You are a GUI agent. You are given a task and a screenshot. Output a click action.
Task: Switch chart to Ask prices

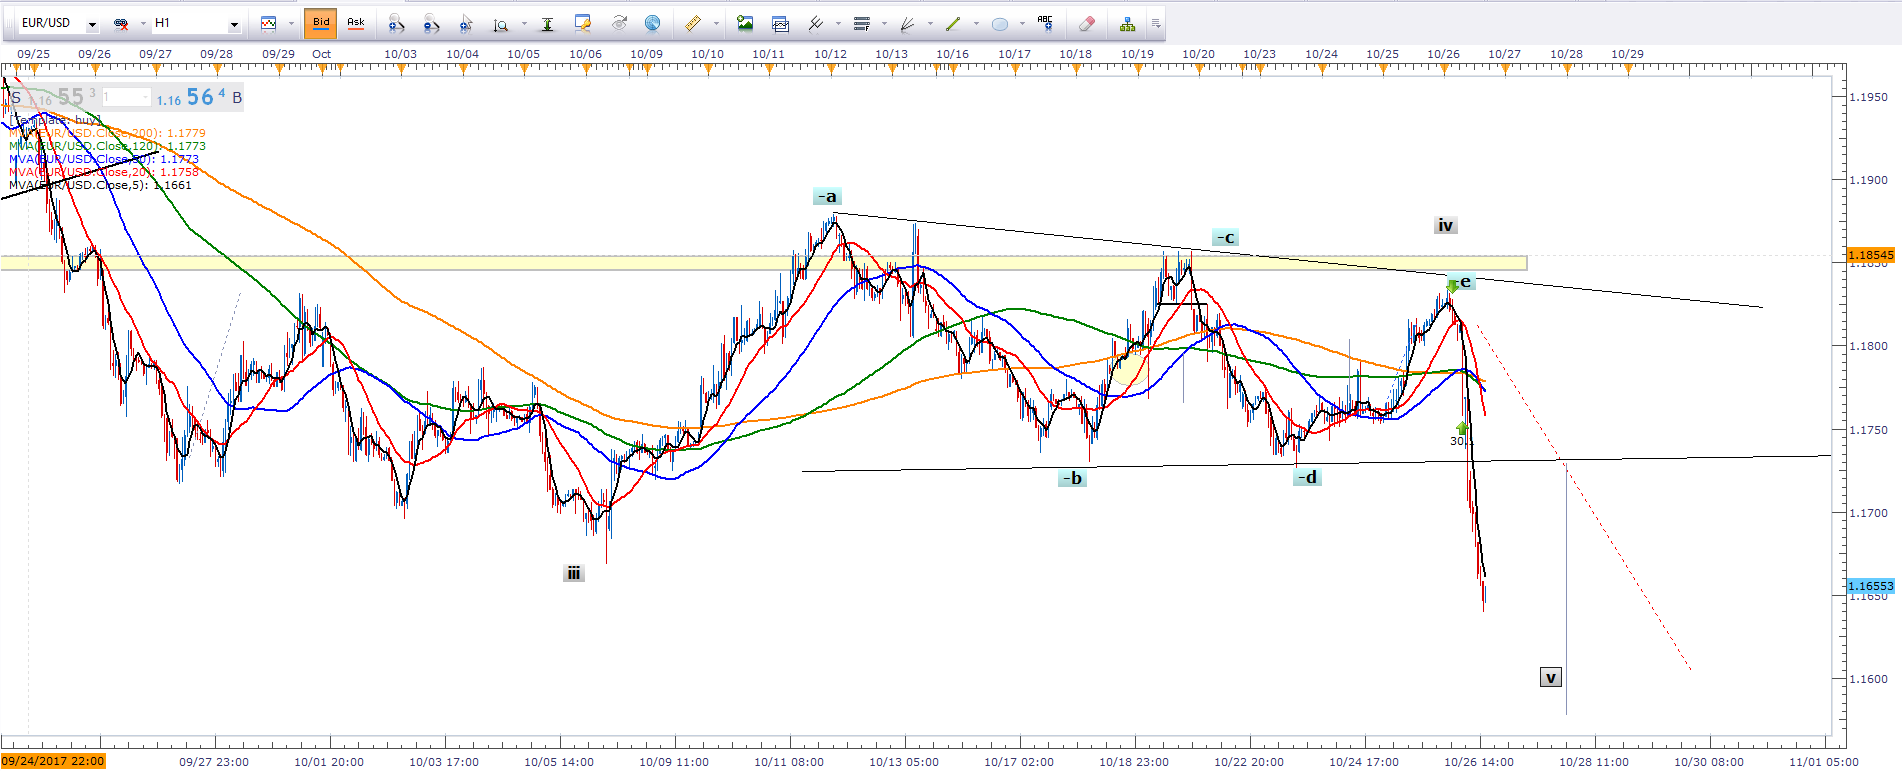click(355, 23)
